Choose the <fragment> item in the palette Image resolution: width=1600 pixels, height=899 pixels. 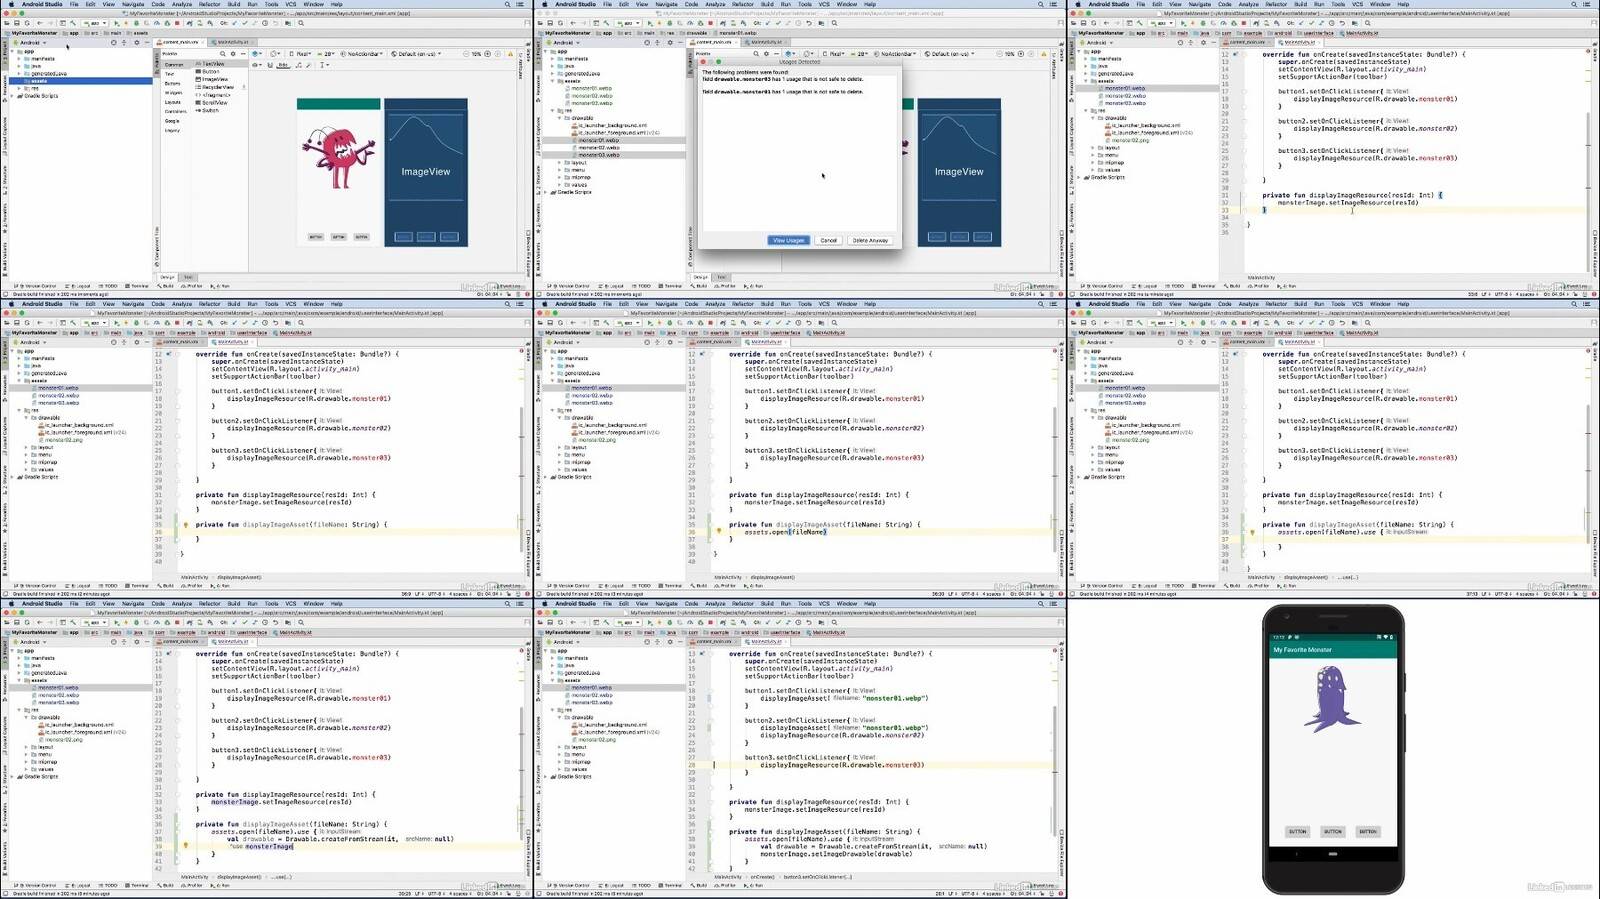pyautogui.click(x=217, y=95)
